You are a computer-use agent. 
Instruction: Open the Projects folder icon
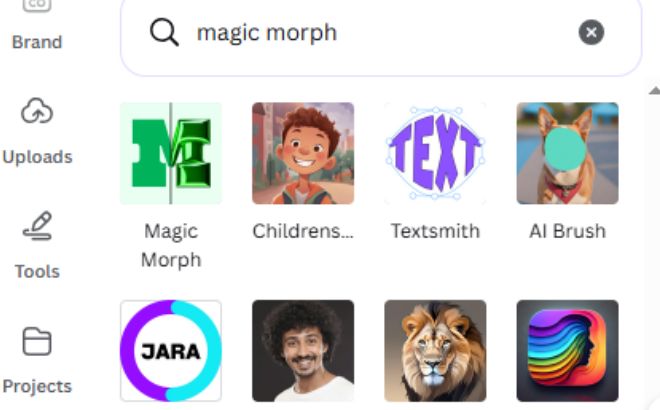(37, 341)
